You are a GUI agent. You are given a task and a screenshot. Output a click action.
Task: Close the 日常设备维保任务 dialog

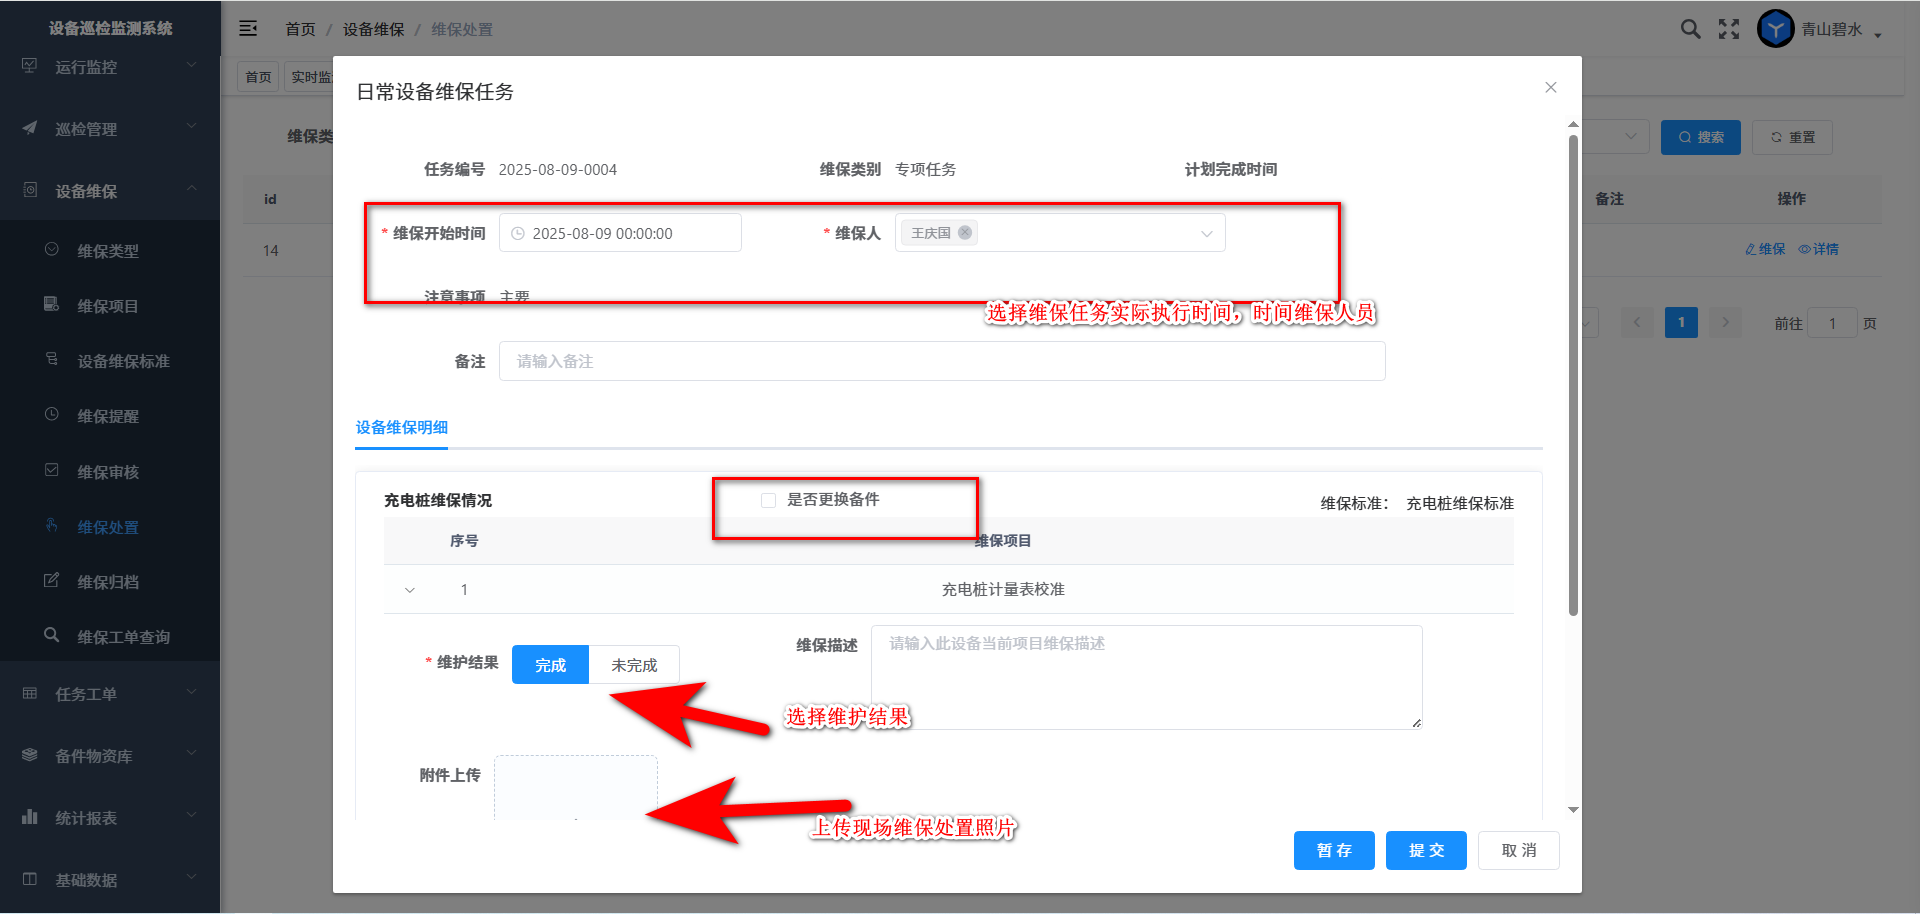click(x=1550, y=88)
